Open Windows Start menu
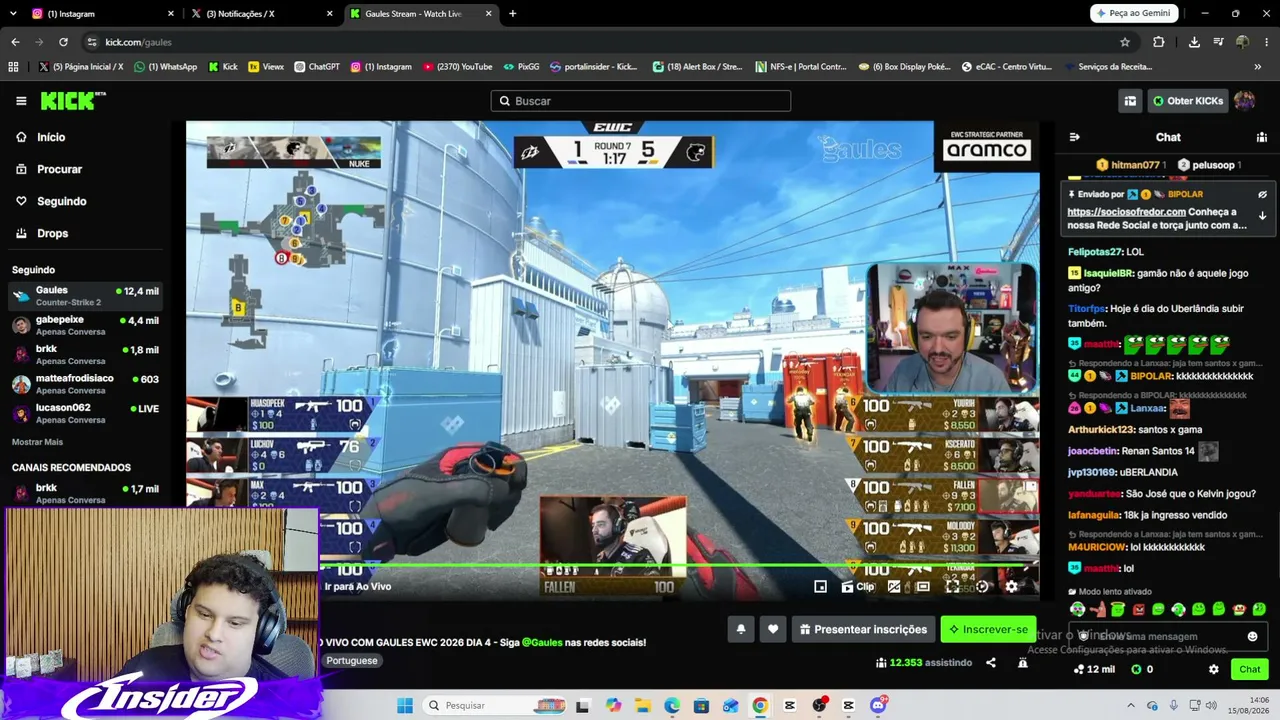1280x720 pixels. [x=405, y=706]
